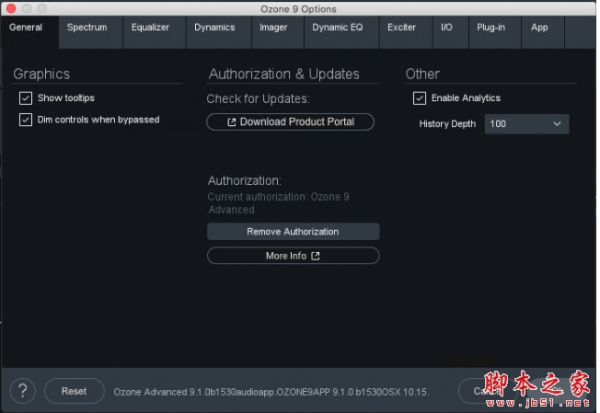Click the Check for Updates label
600x413 pixels.
(x=258, y=99)
